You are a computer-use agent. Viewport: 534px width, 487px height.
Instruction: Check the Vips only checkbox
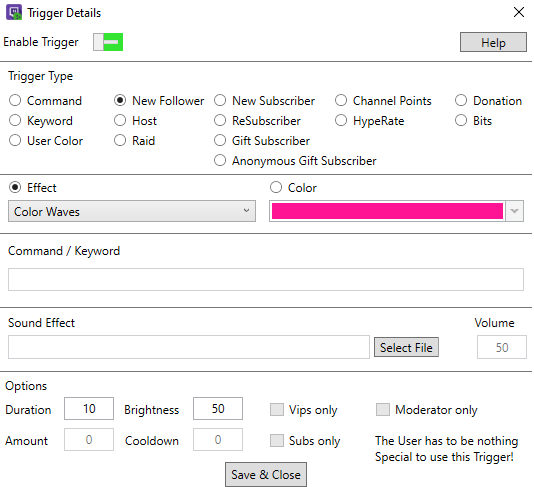pyautogui.click(x=277, y=409)
